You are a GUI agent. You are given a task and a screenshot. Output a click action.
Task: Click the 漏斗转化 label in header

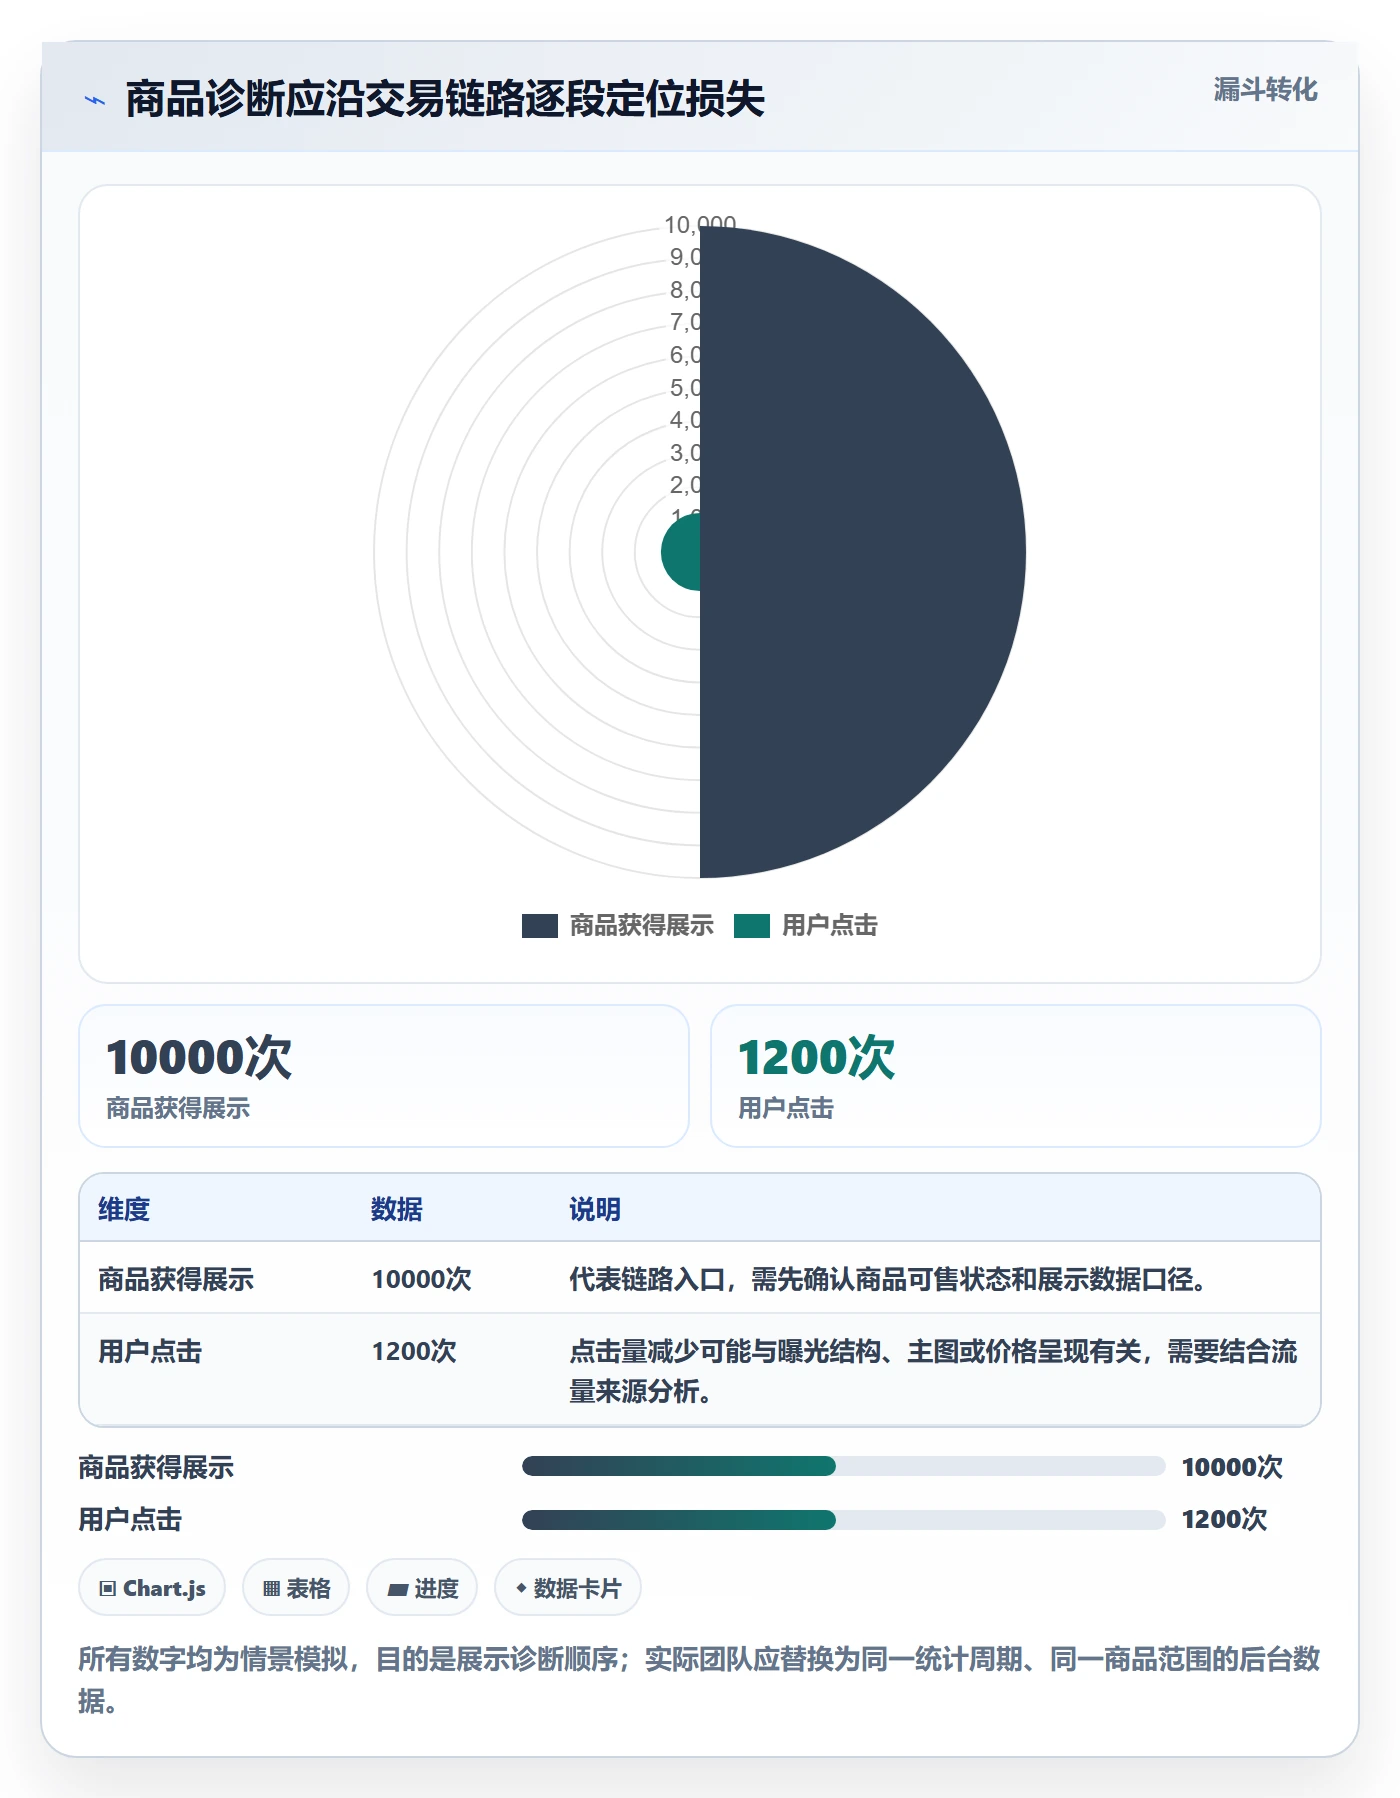point(1265,90)
